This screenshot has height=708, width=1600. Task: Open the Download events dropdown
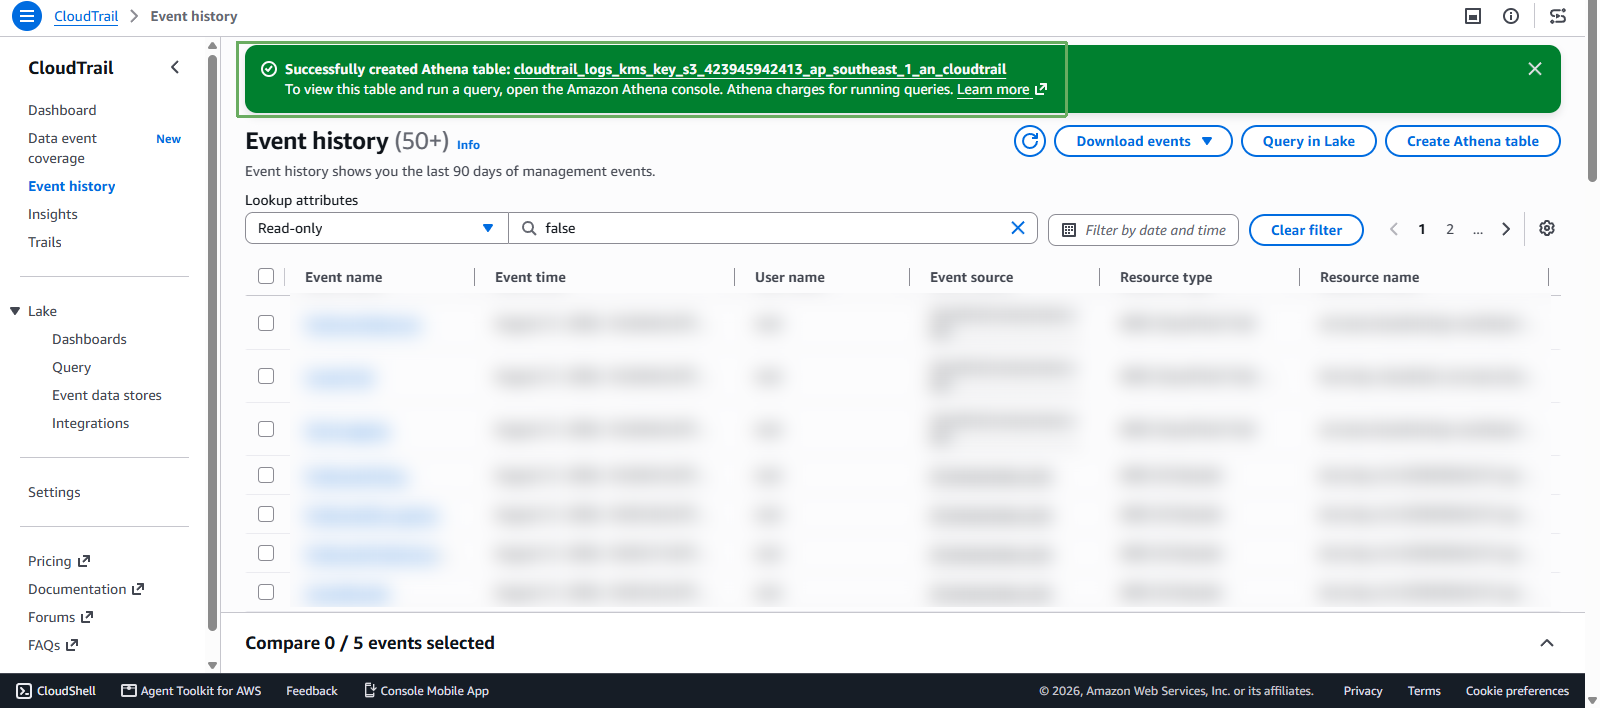1143,141
